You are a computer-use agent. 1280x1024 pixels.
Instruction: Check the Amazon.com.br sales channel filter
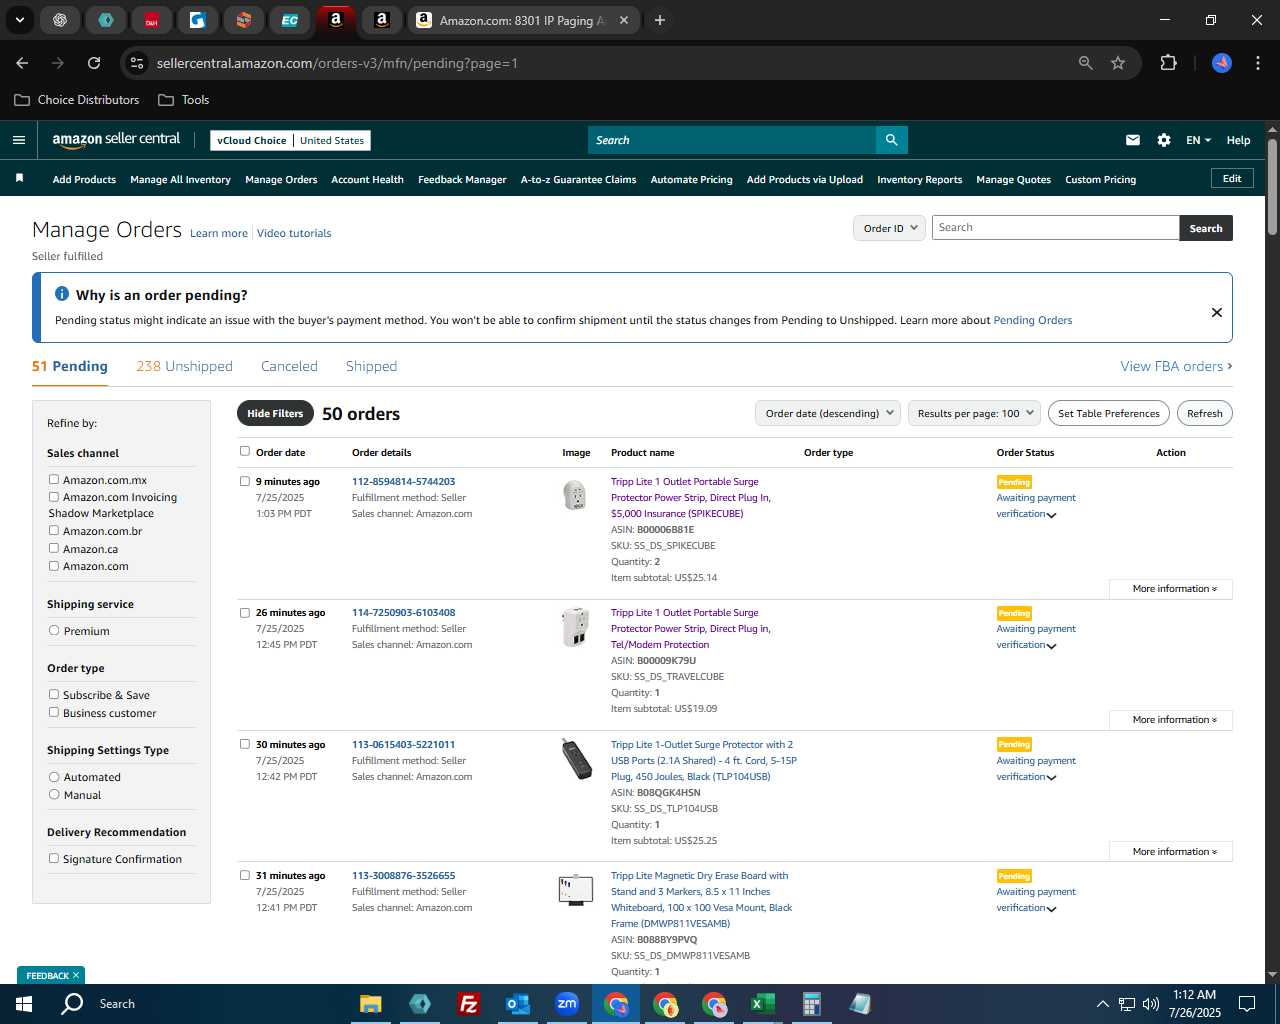[x=54, y=530]
